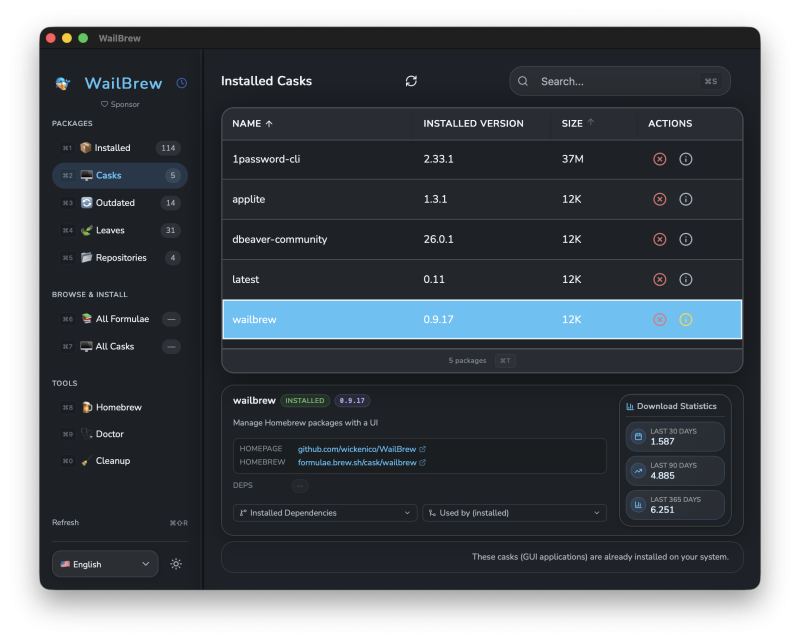This screenshot has height=642, width=800.
Task: Click the 4.885 downloads value
Action: tap(662, 476)
